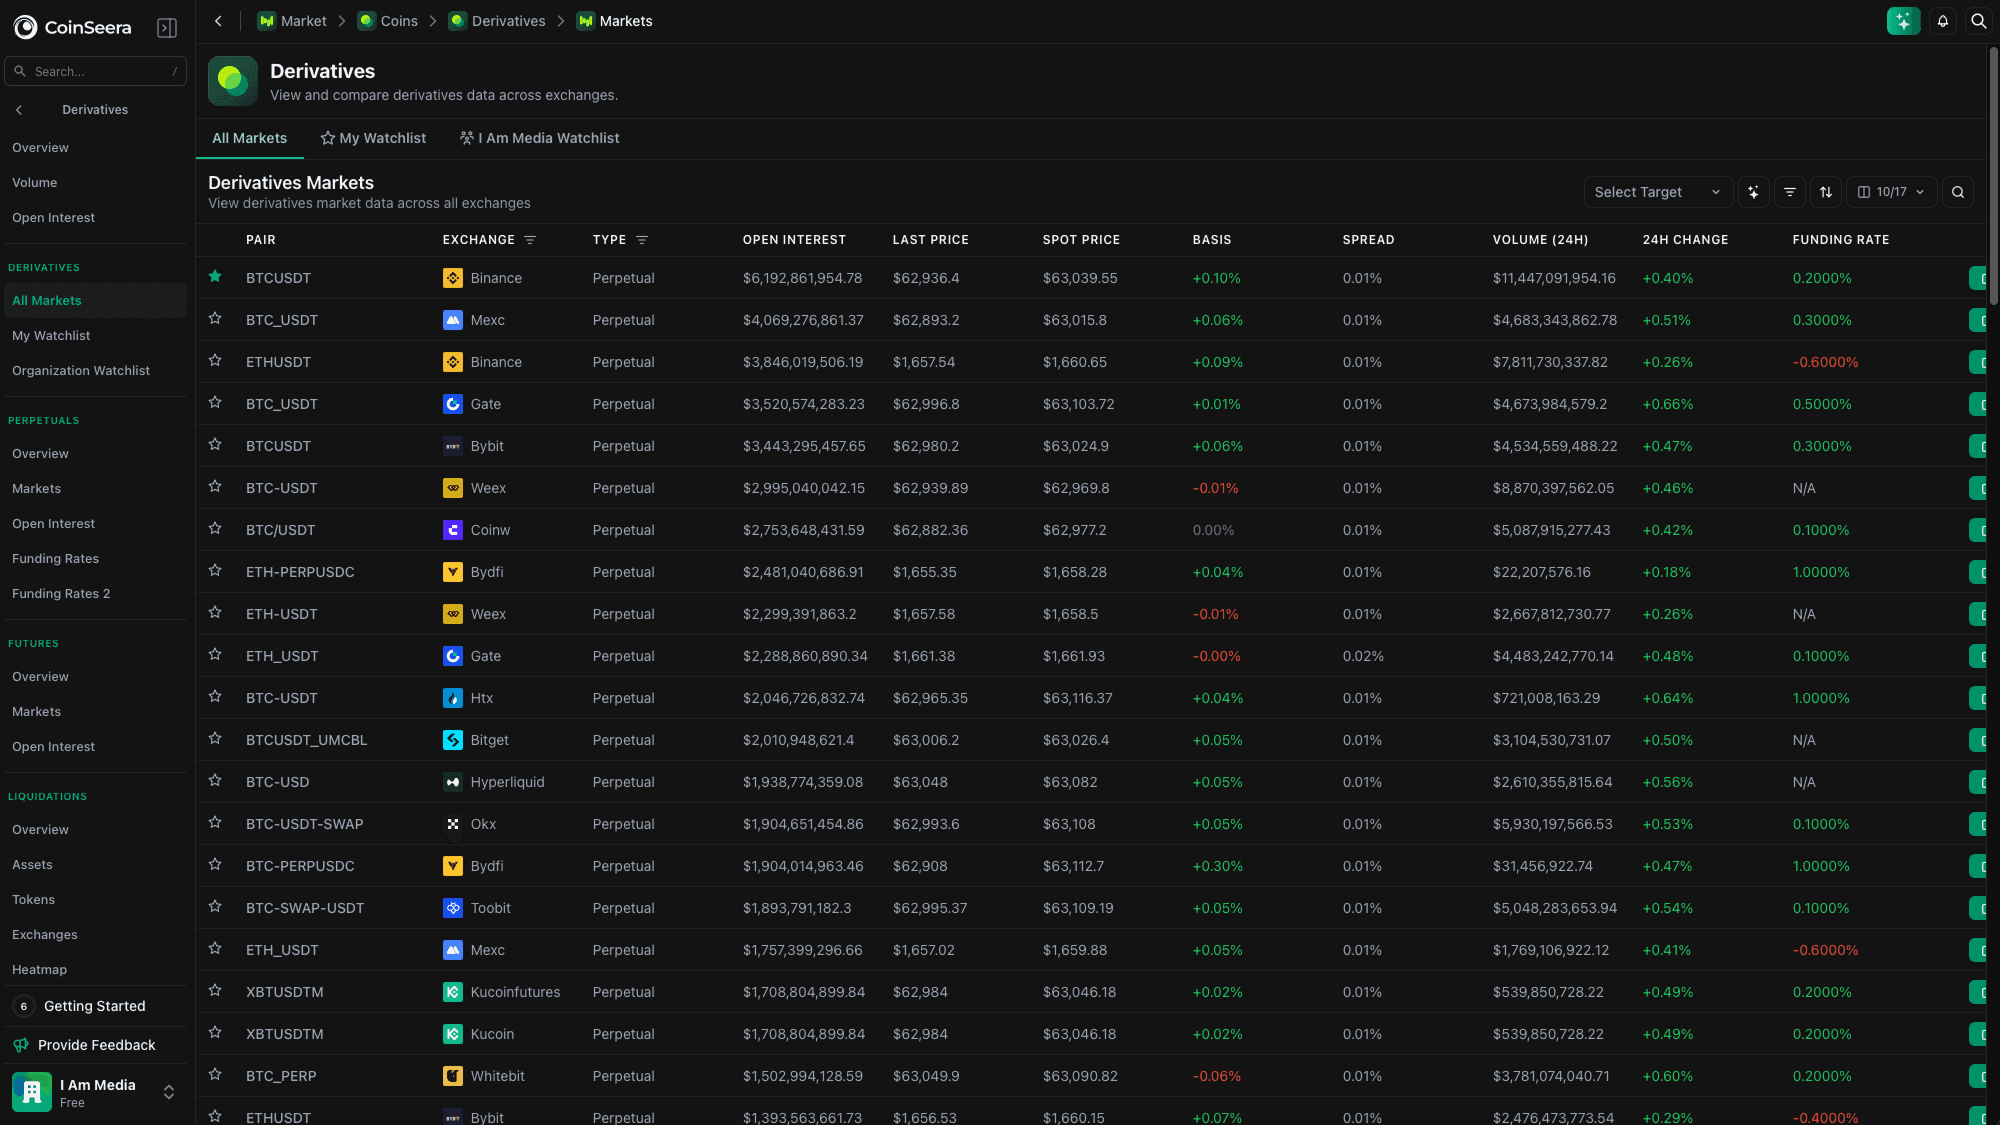Click the Gate icon in ETH_USDT row
The image size is (2000, 1125).
click(x=453, y=656)
